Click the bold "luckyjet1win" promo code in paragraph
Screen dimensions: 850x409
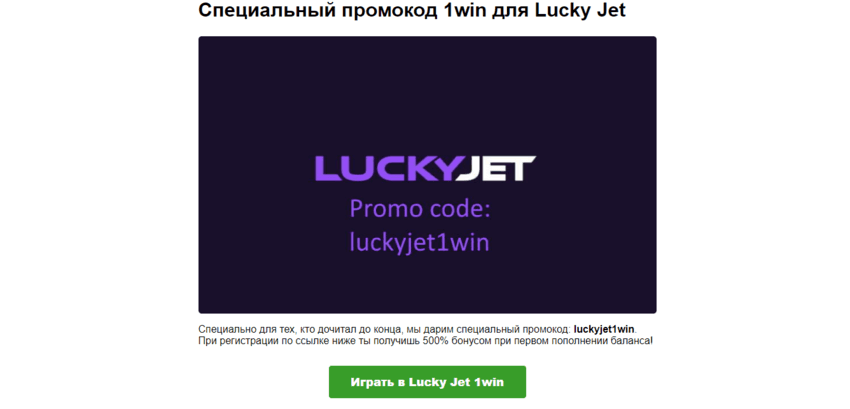tap(603, 329)
